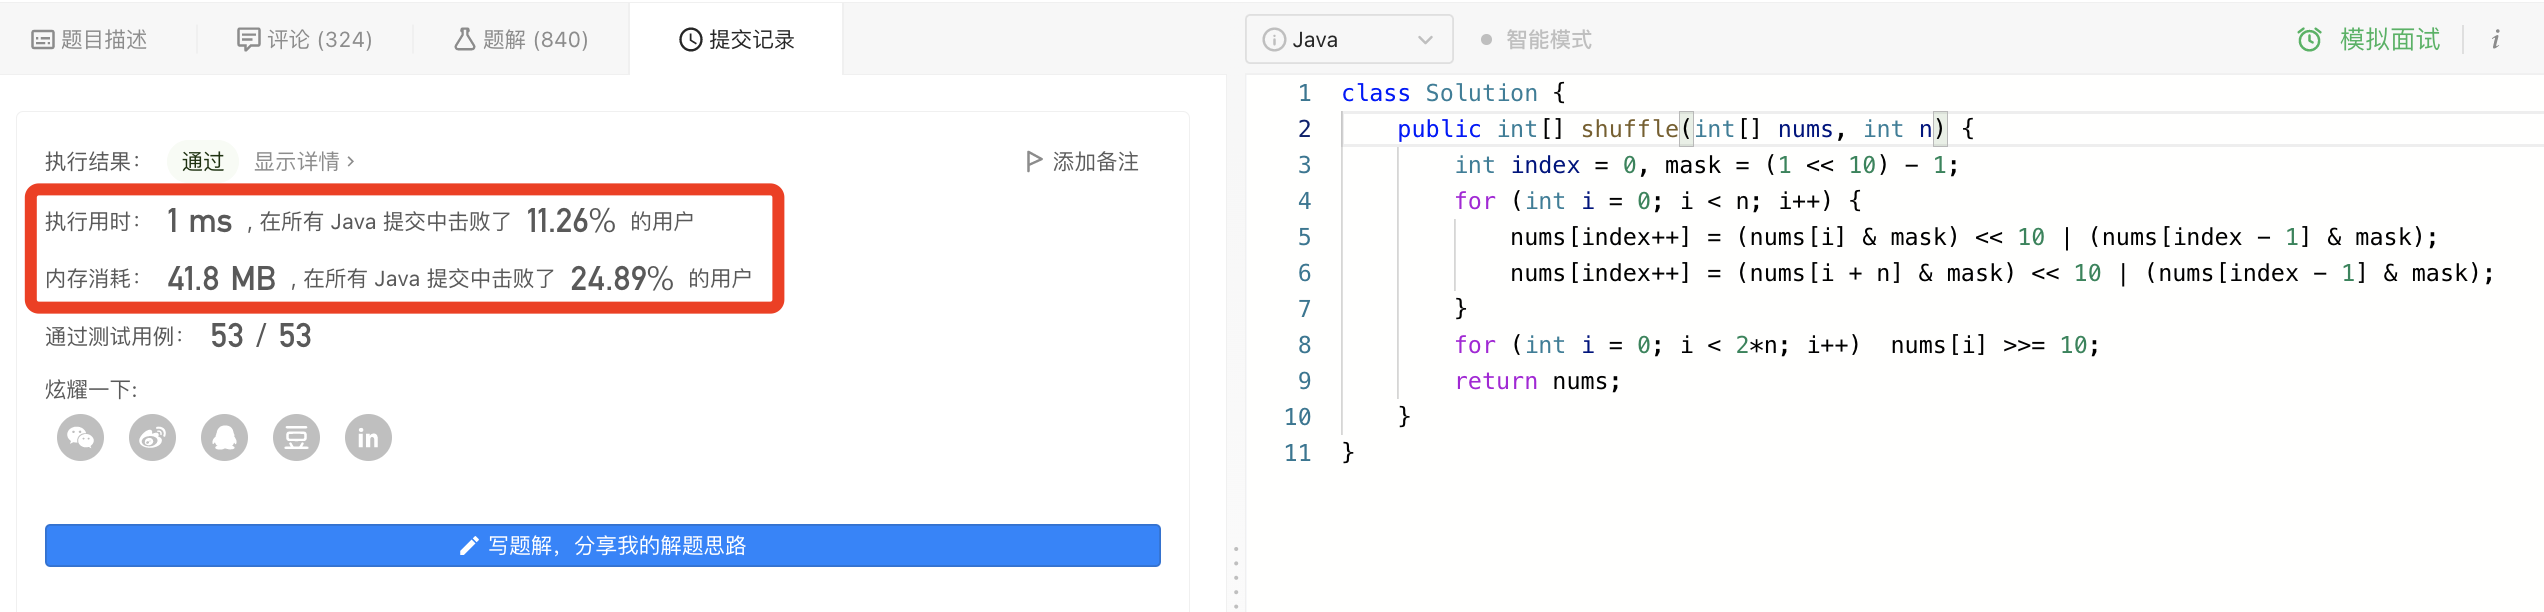Click the 1 ms runtime value

[199, 221]
